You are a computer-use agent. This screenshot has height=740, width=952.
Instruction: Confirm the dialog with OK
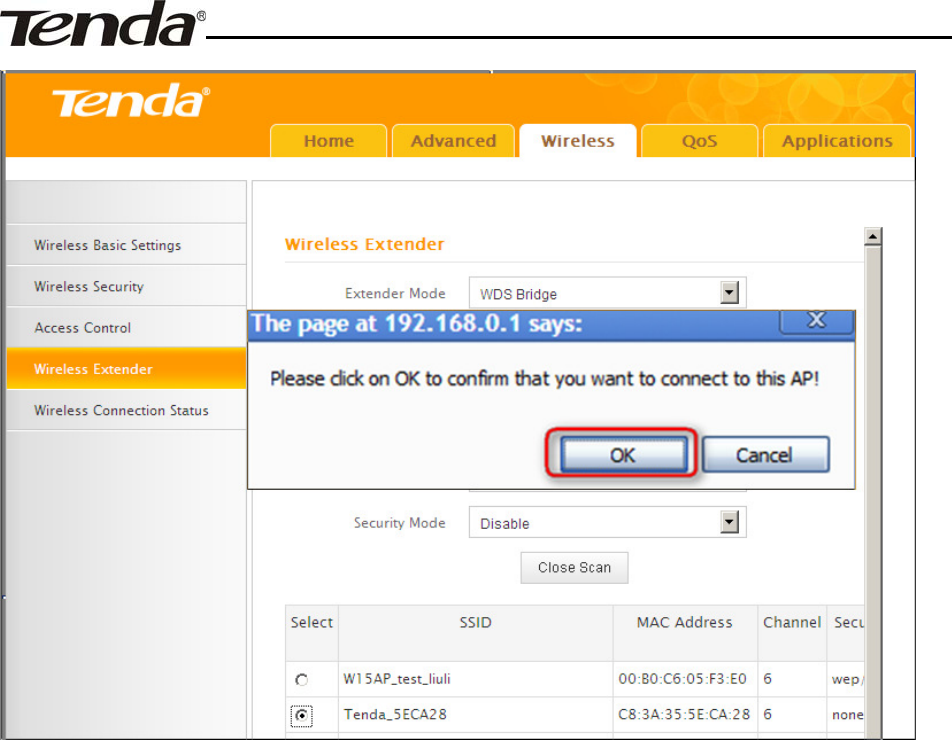click(x=624, y=455)
